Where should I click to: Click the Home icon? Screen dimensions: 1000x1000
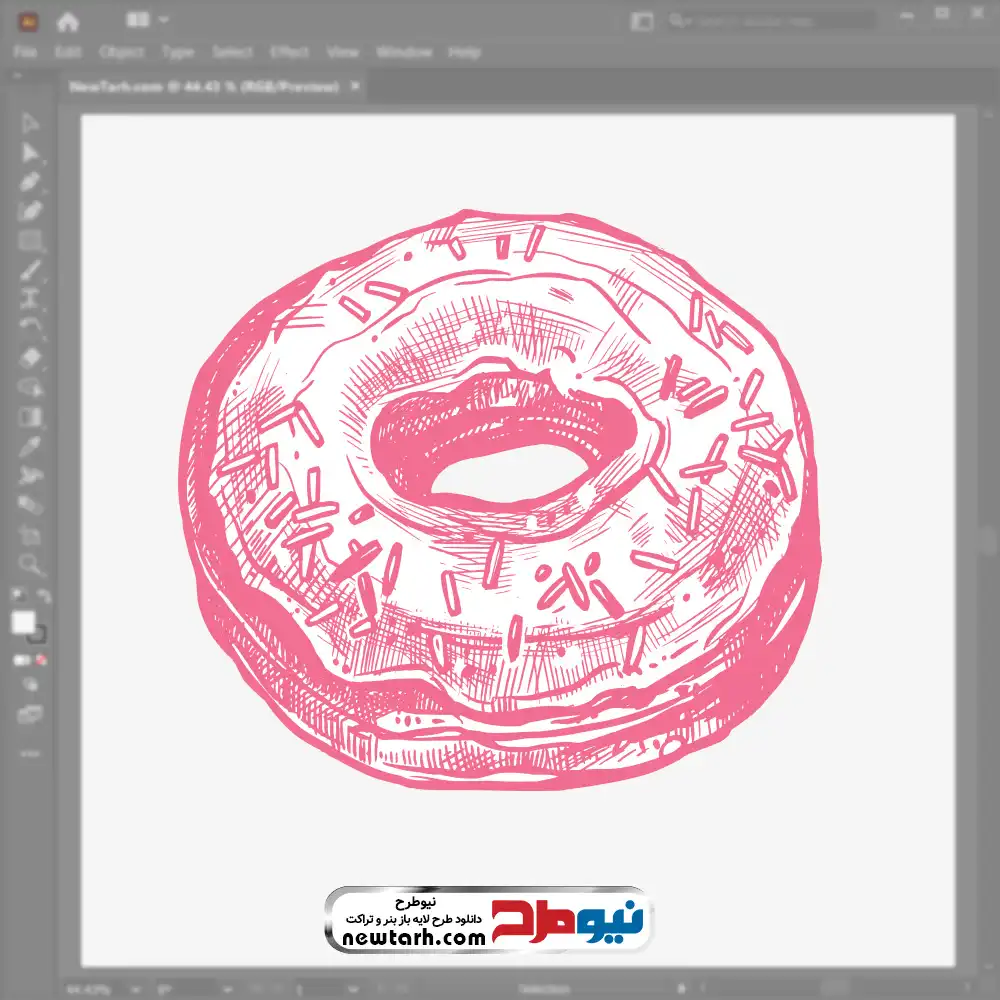pyautogui.click(x=67, y=20)
